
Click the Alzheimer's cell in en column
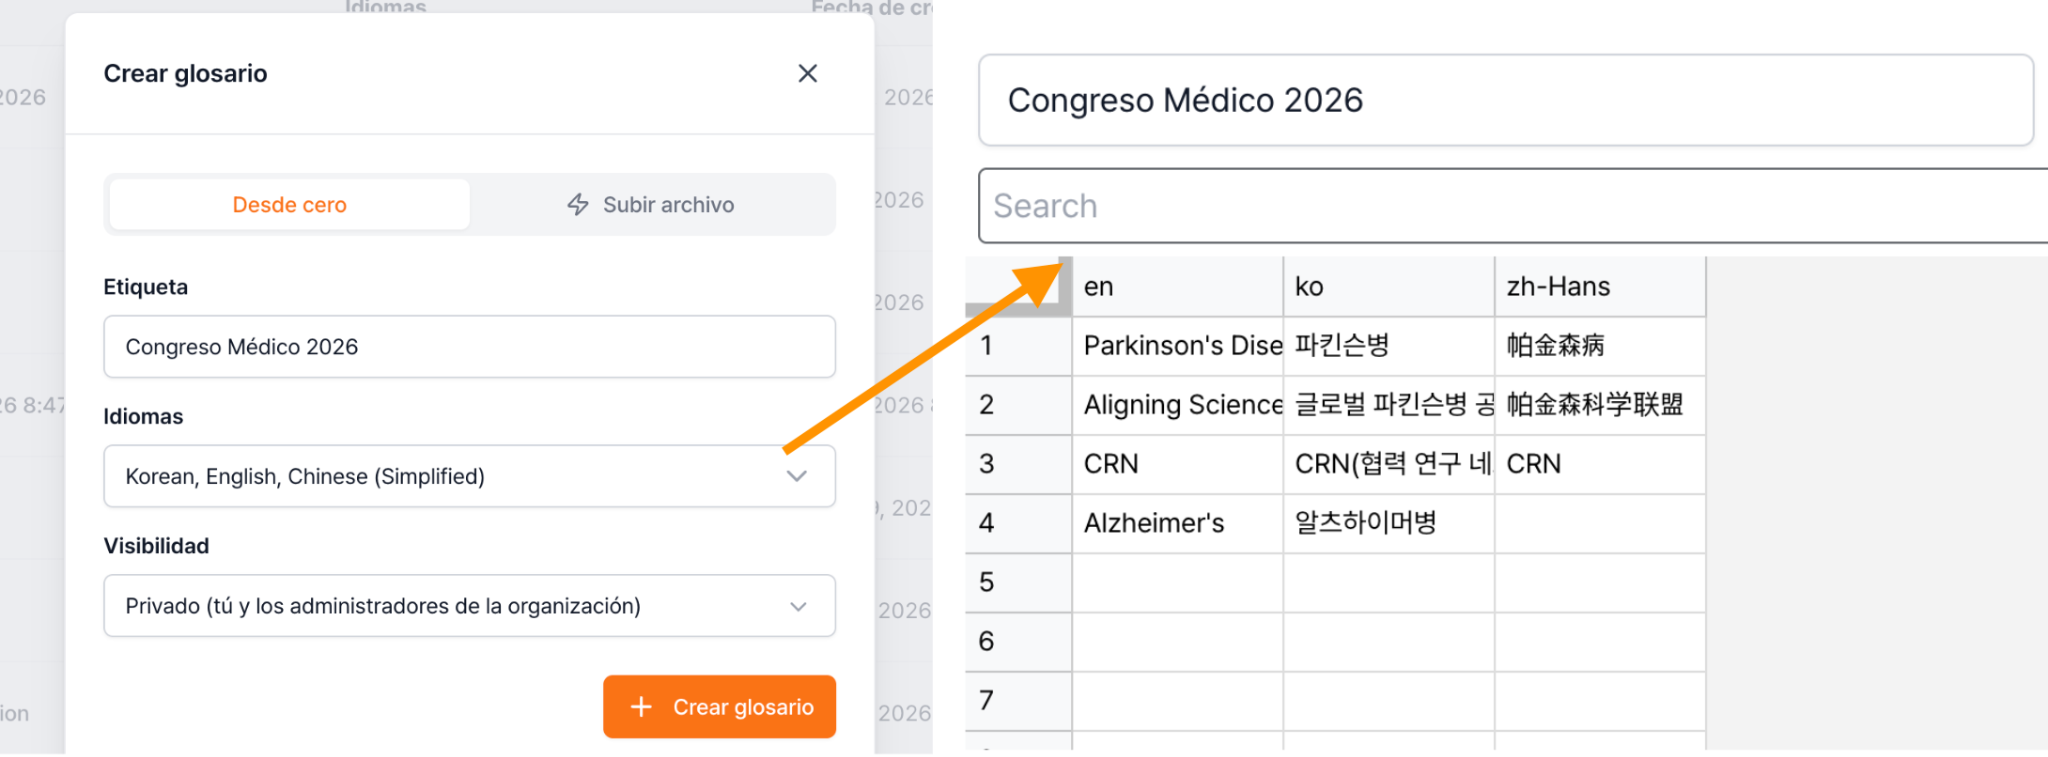pos(1177,523)
